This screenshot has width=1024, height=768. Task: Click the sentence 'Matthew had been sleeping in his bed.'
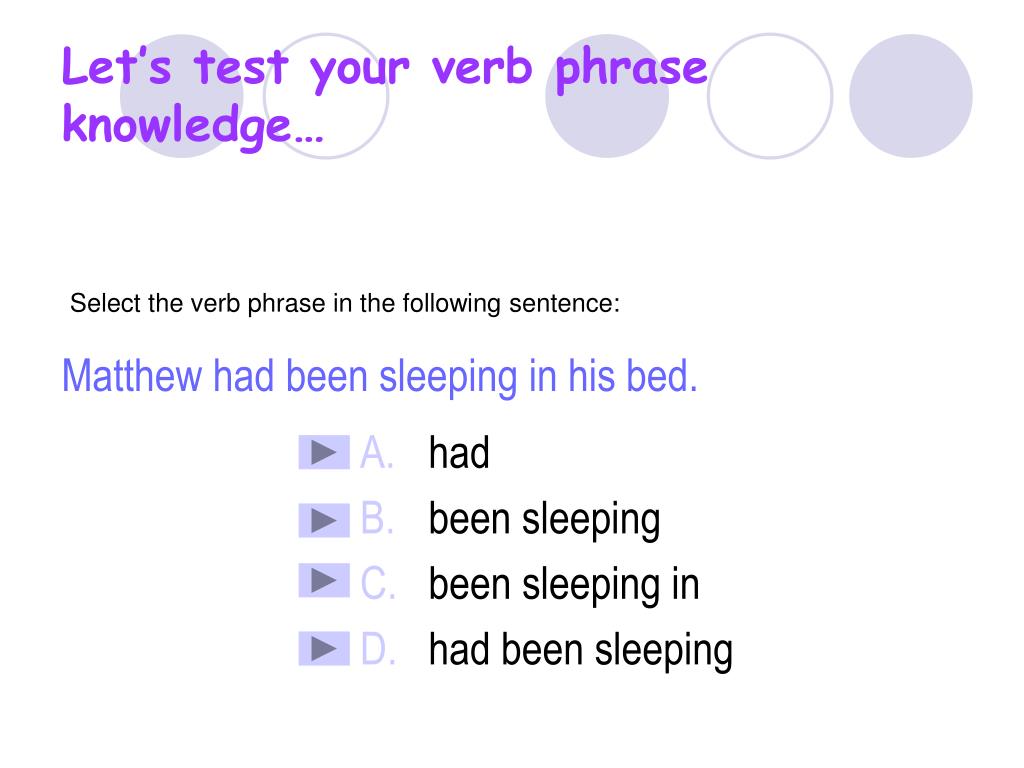pos(380,377)
